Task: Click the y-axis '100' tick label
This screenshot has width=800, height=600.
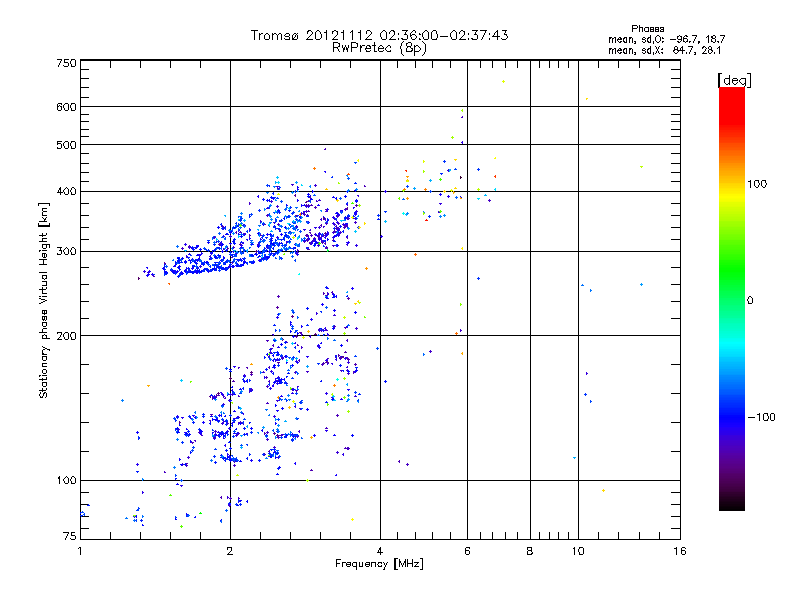Action: 66,481
